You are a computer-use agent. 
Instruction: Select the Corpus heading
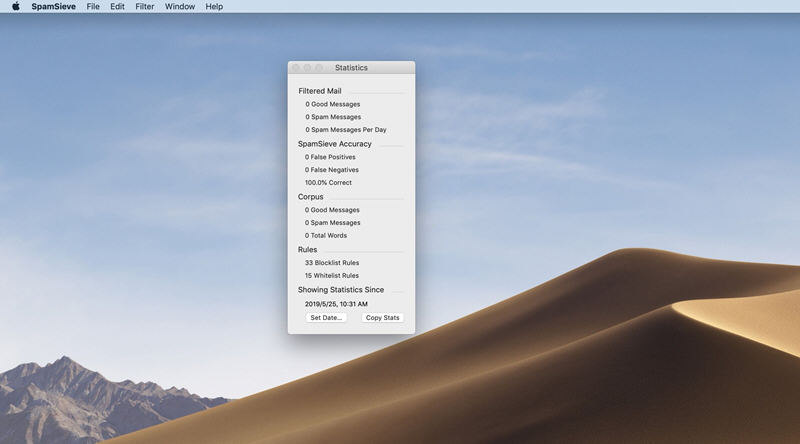[311, 196]
